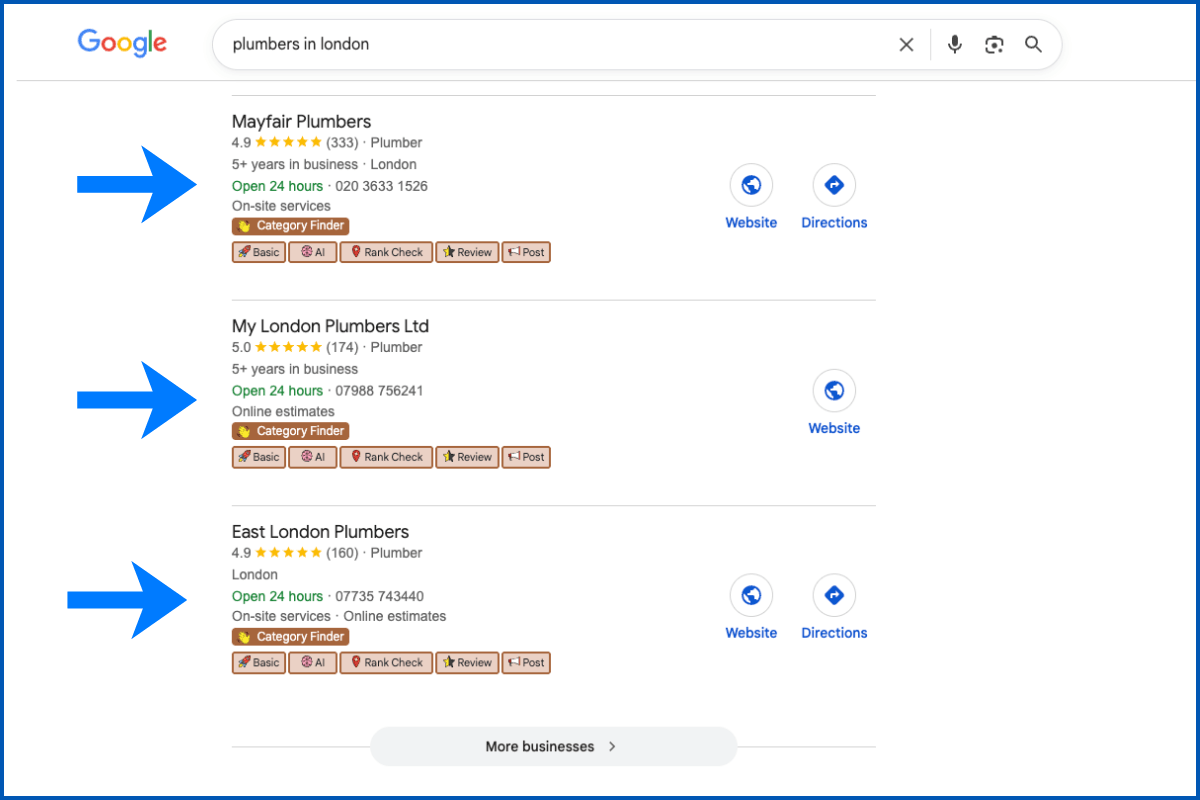This screenshot has width=1200, height=800.
Task: Open East London Plumbers website icon
Action: tap(751, 596)
